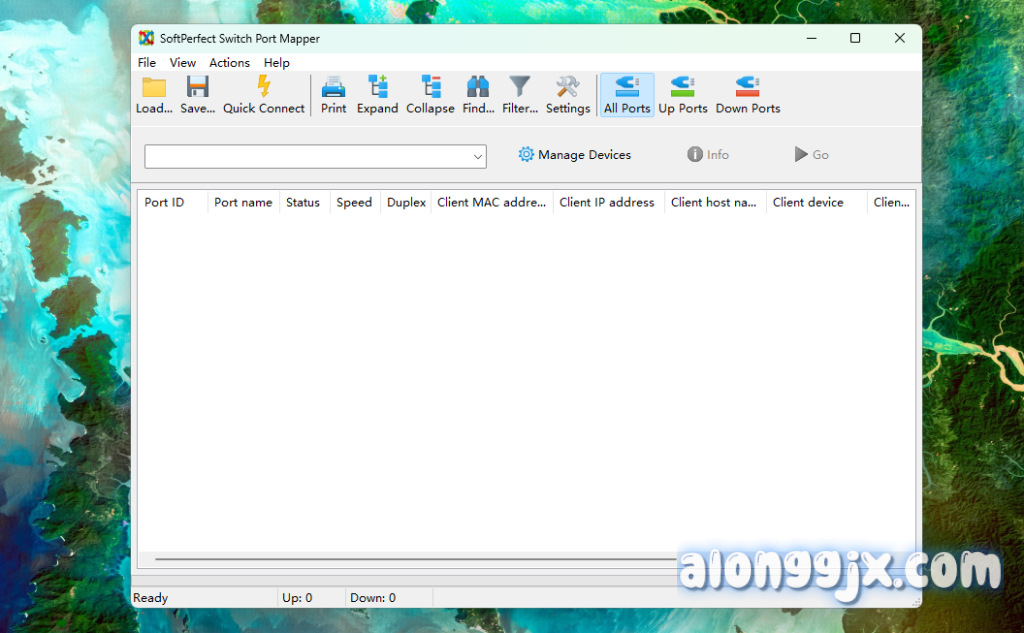
Task: Open the File menu
Action: tap(147, 62)
